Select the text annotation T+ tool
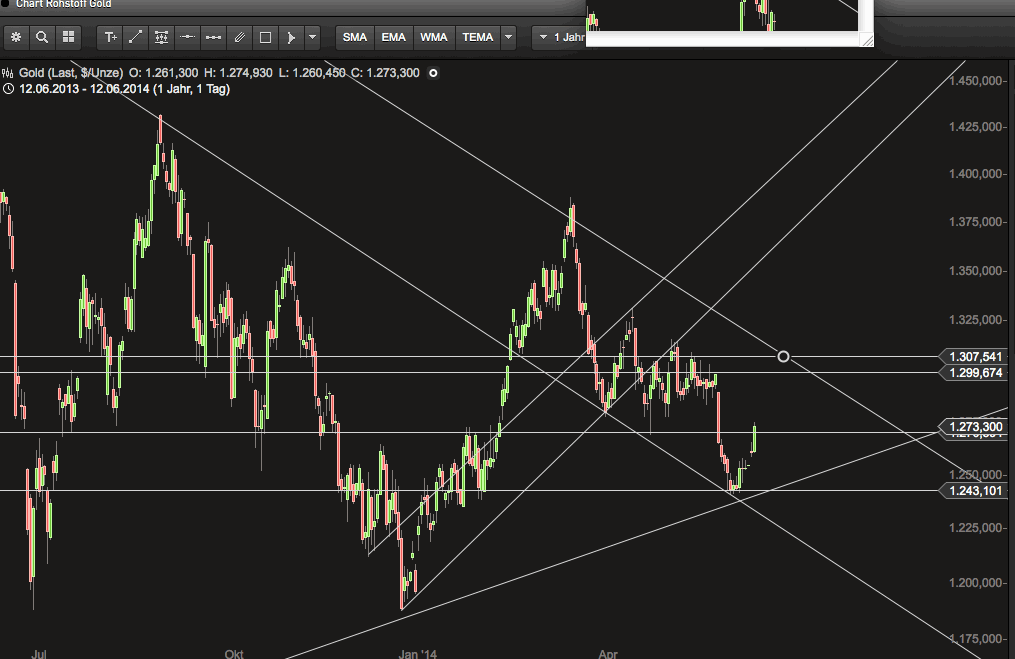This screenshot has height=659, width=1015. pyautogui.click(x=110, y=37)
